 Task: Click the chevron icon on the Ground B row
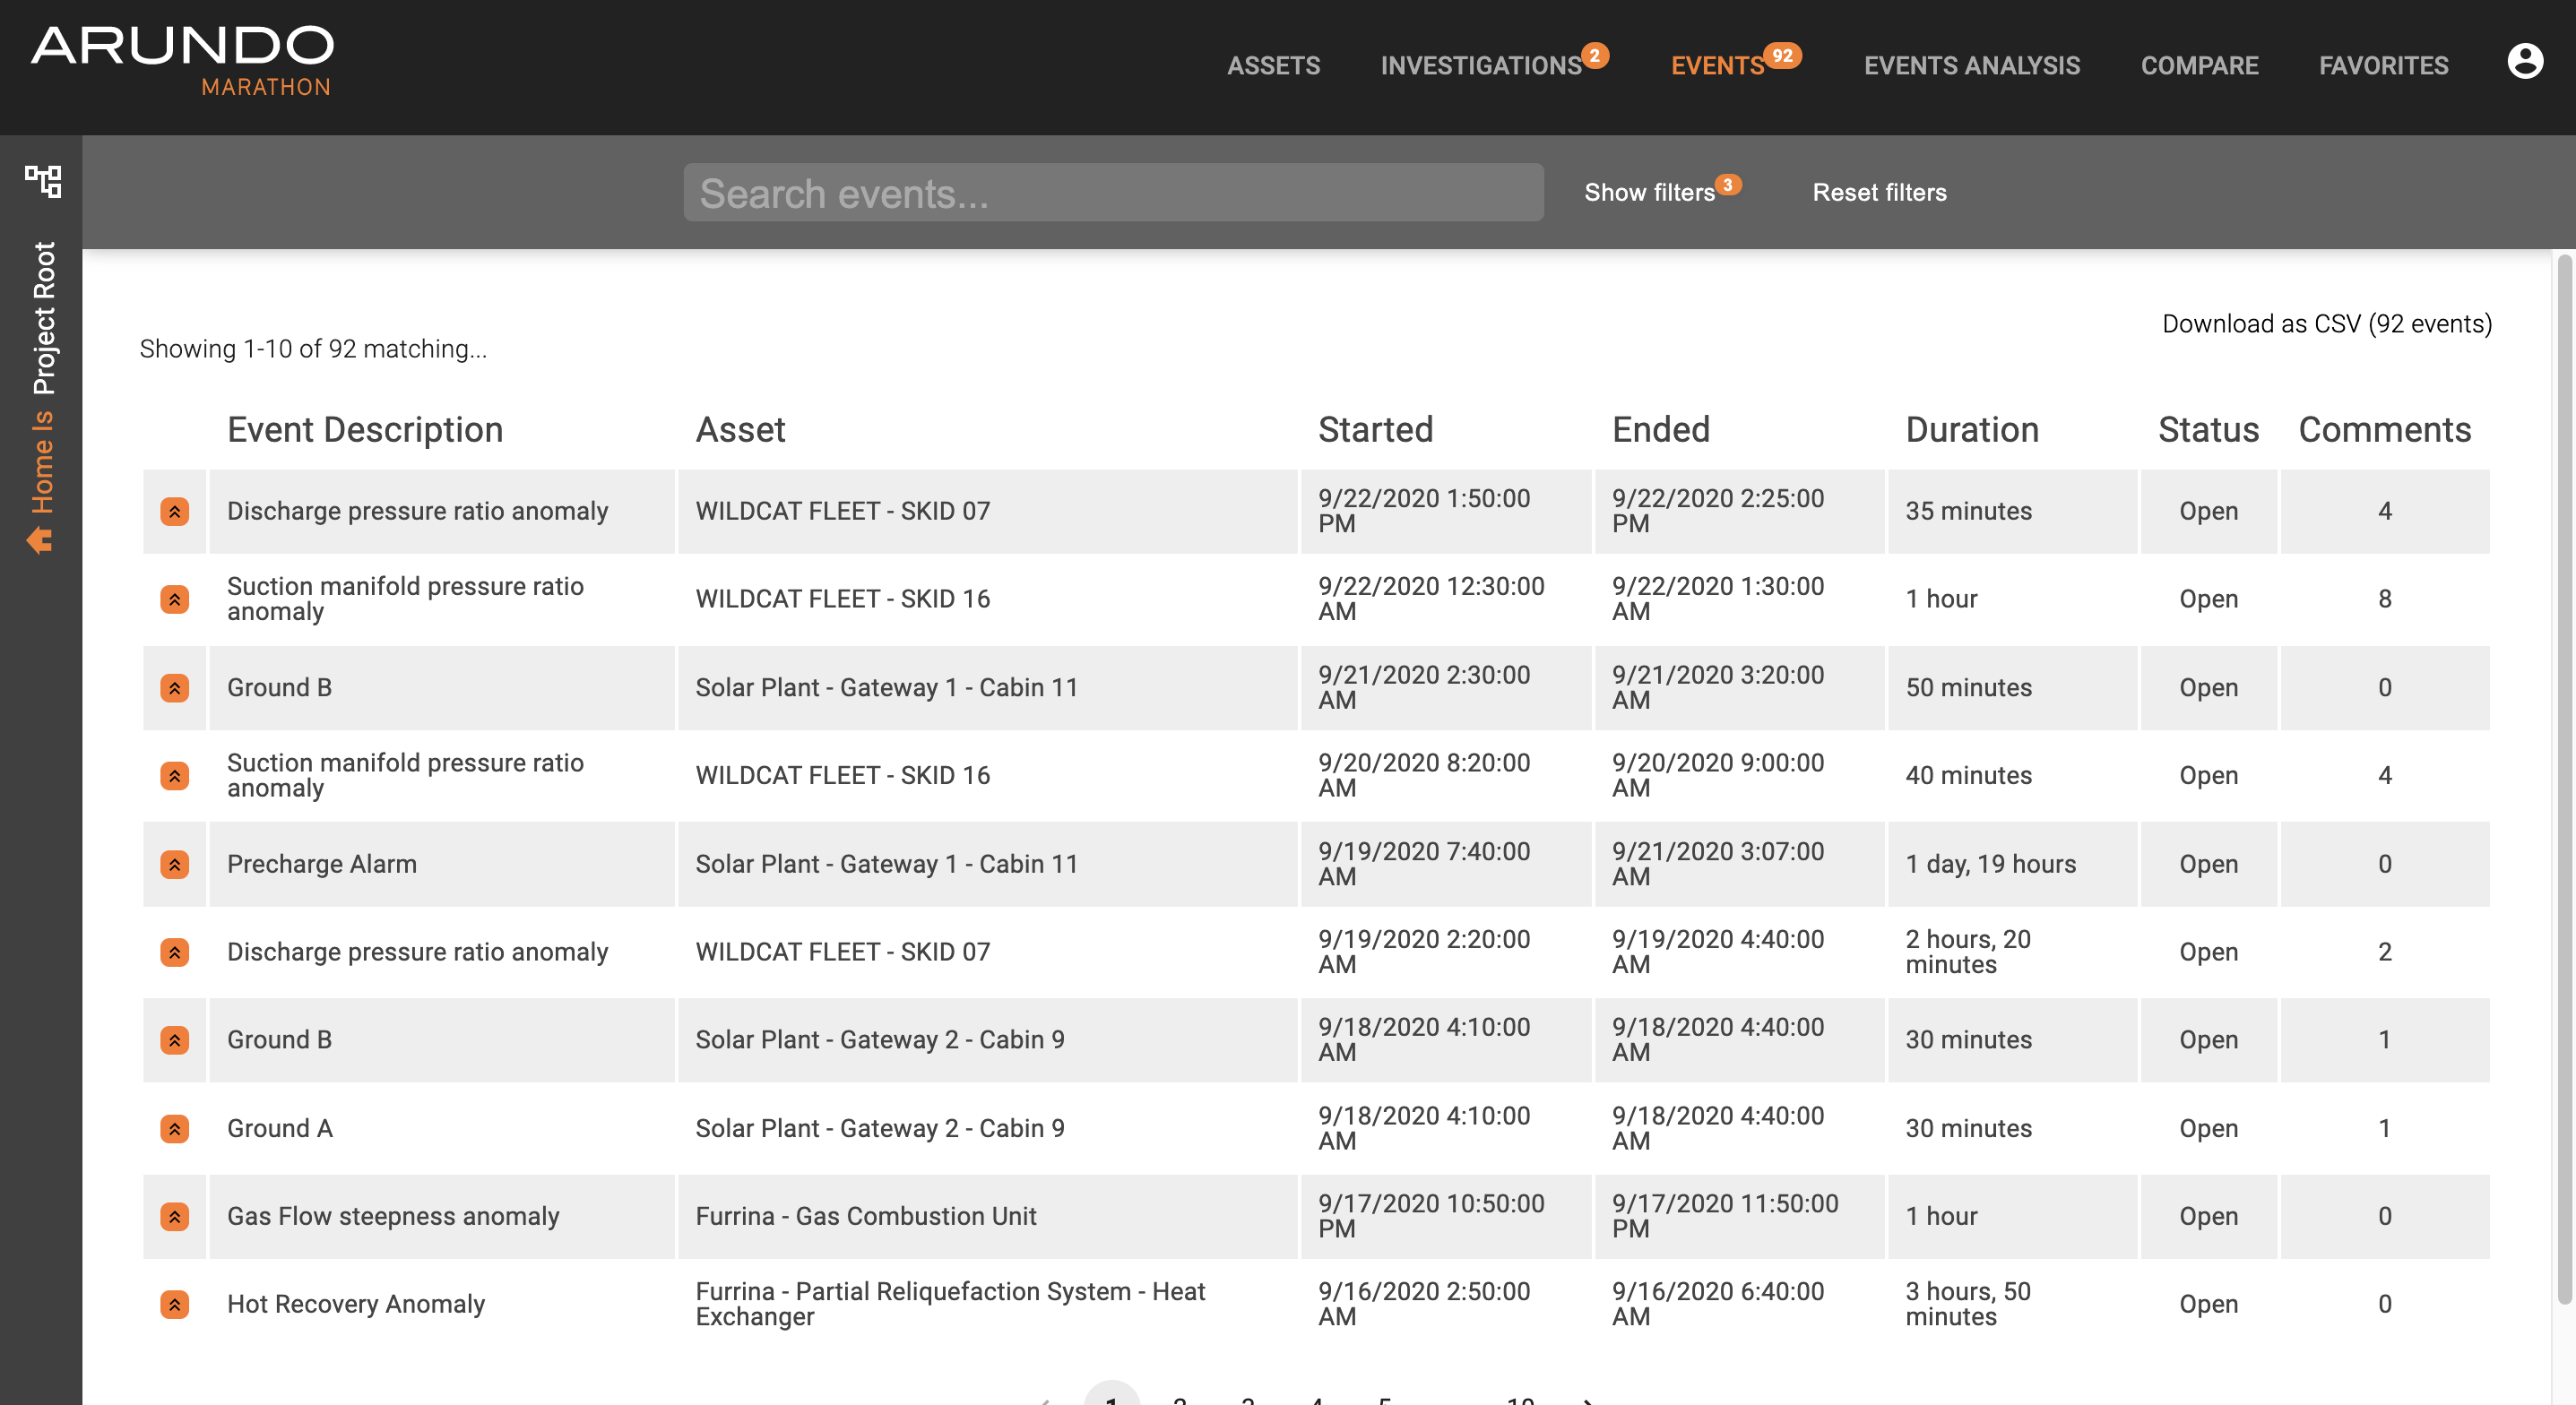coord(175,687)
